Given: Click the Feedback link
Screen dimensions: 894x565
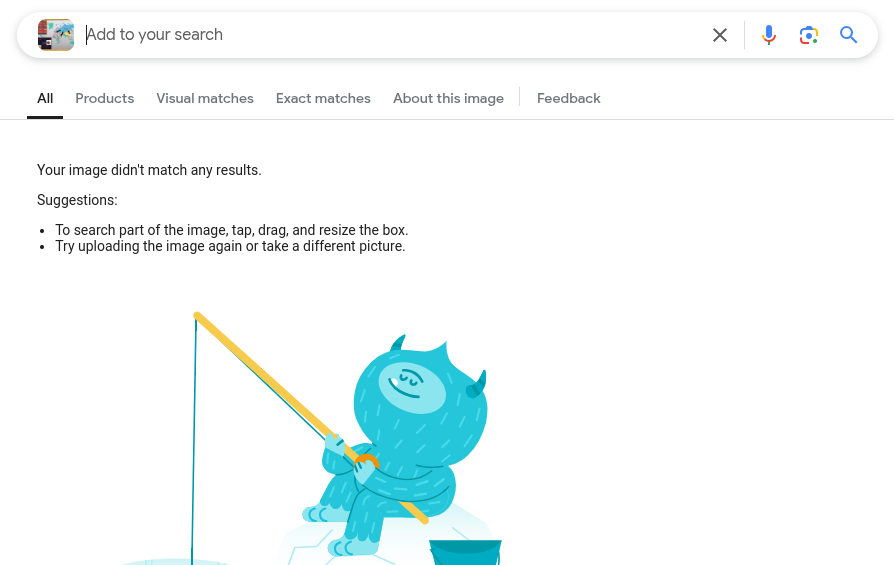Looking at the screenshot, I should pos(568,98).
